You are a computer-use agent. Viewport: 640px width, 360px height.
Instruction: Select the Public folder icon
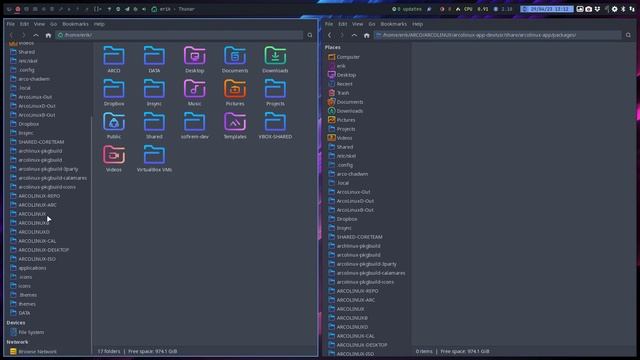pyautogui.click(x=114, y=125)
